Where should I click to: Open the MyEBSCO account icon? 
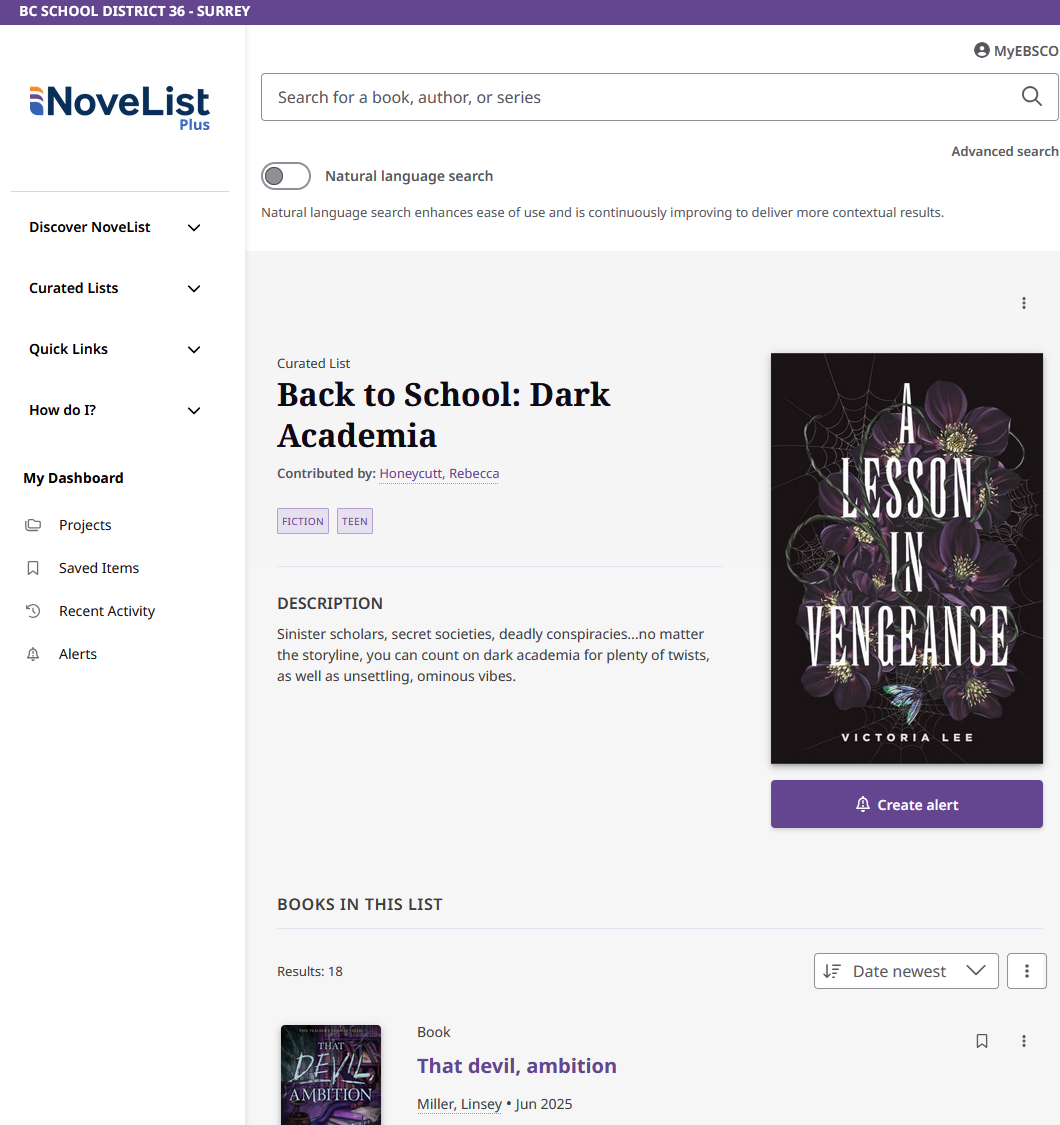(981, 50)
